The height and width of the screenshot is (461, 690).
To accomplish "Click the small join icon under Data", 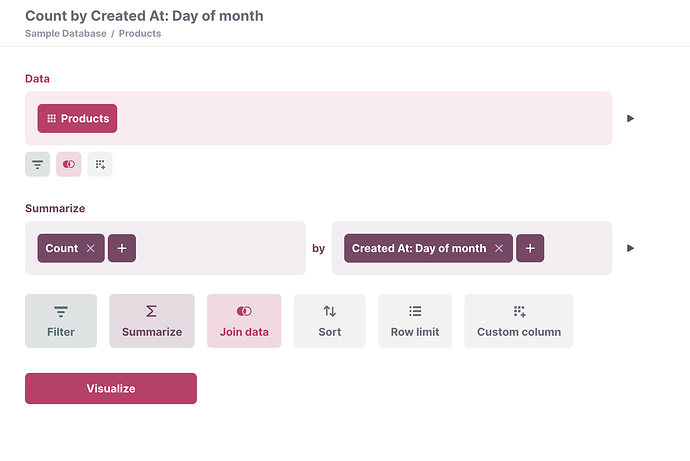I will (68, 164).
